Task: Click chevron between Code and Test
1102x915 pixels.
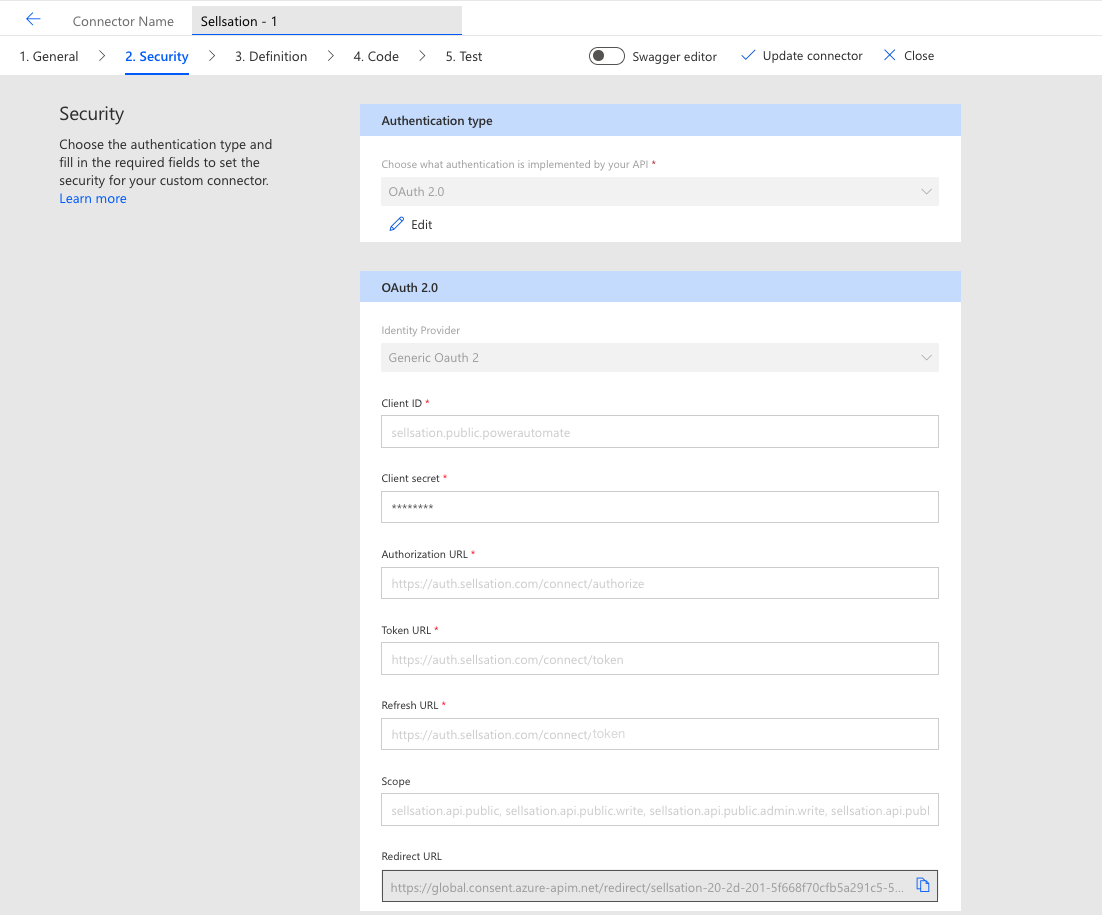Action: (422, 56)
